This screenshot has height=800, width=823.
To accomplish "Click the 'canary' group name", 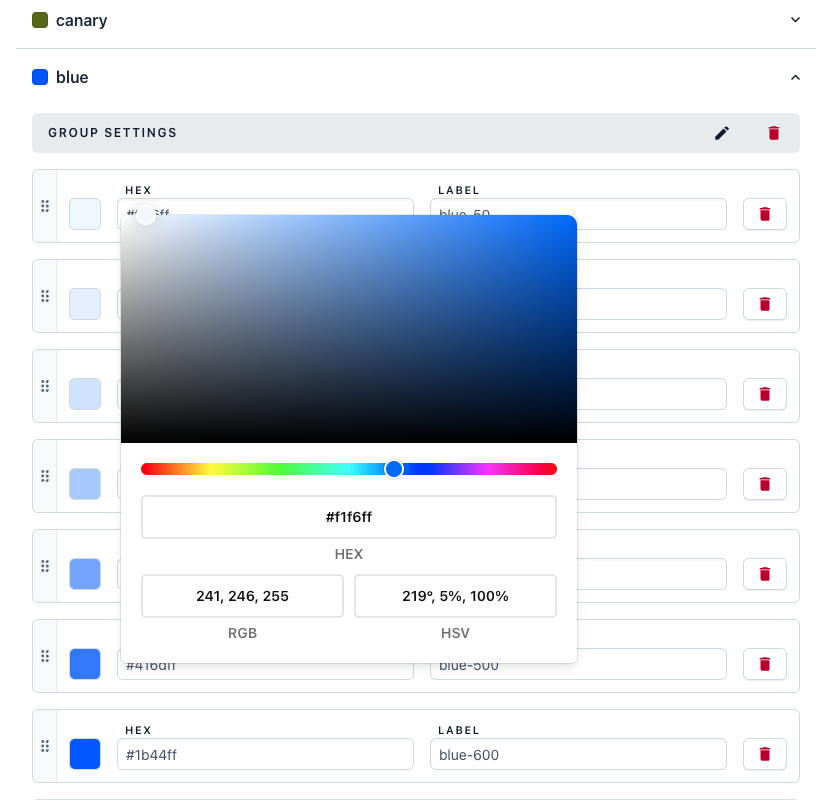I will pyautogui.click(x=81, y=20).
